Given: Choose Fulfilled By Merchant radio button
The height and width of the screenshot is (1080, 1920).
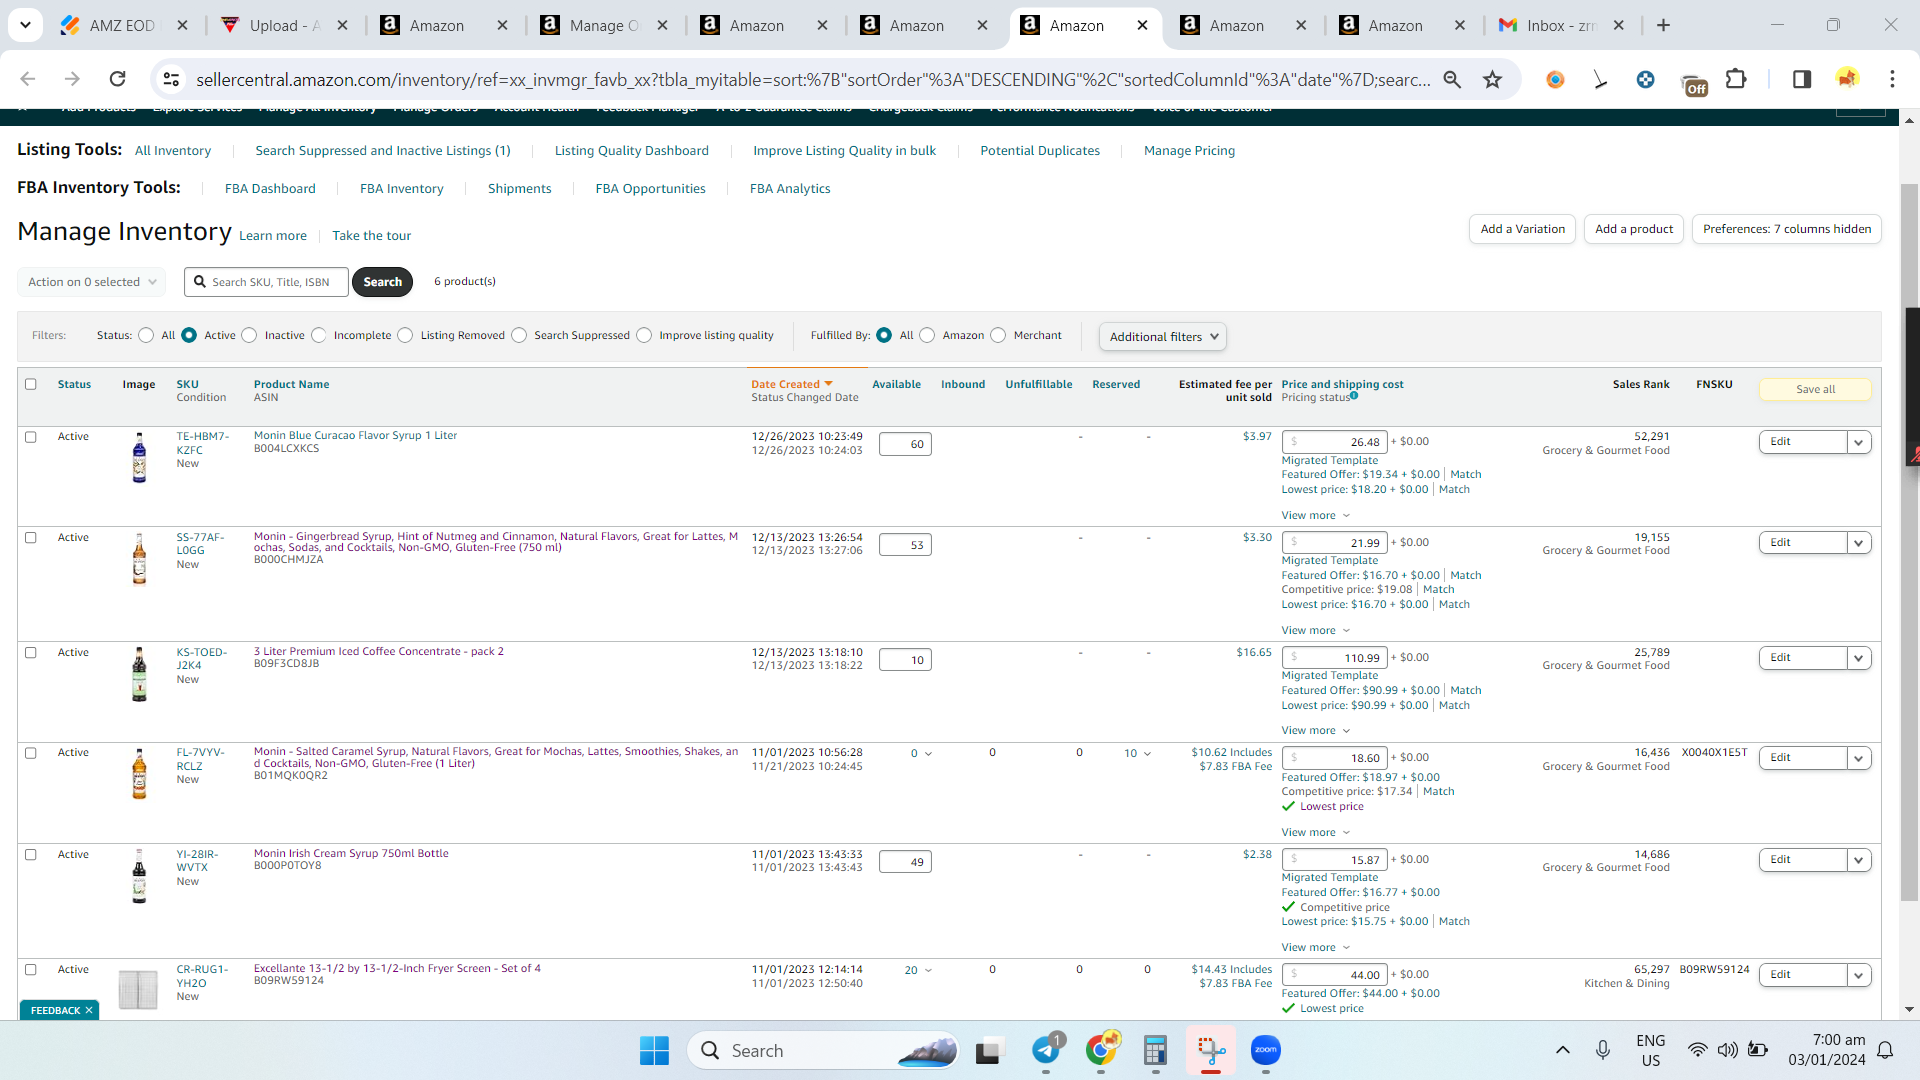Looking at the screenshot, I should pyautogui.click(x=998, y=335).
